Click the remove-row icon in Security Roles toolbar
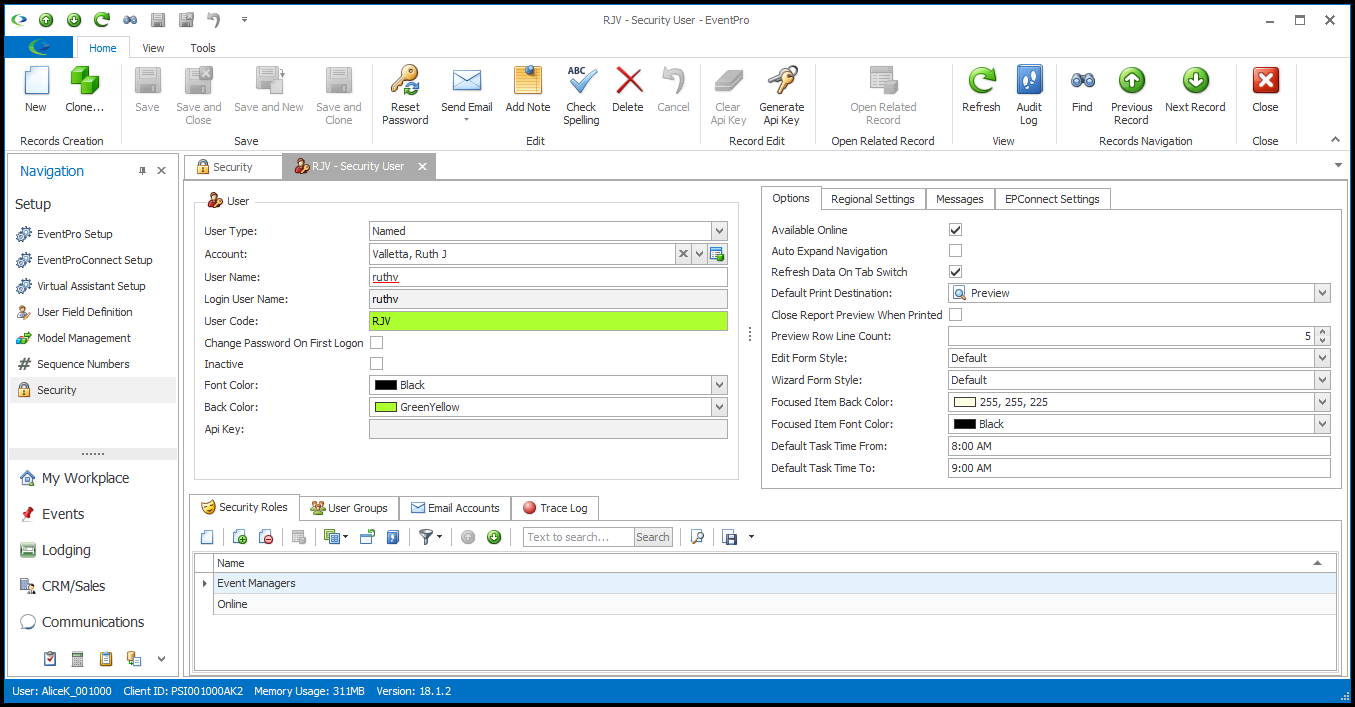Viewport: 1355px width, 707px height. pyautogui.click(x=266, y=537)
